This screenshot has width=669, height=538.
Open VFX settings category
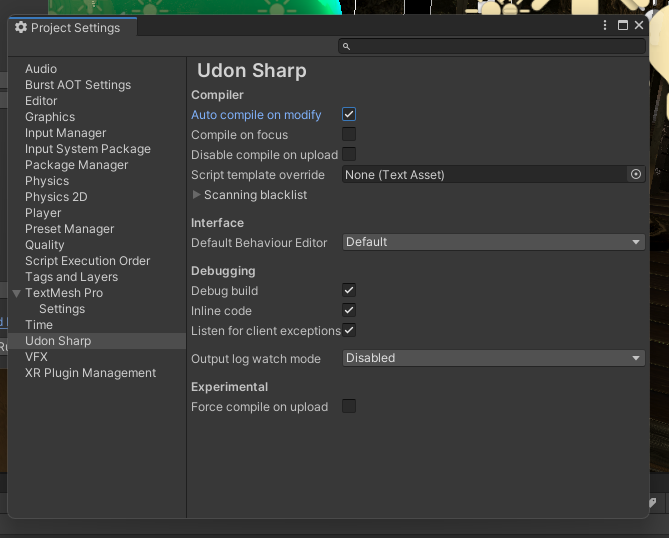click(x=36, y=357)
